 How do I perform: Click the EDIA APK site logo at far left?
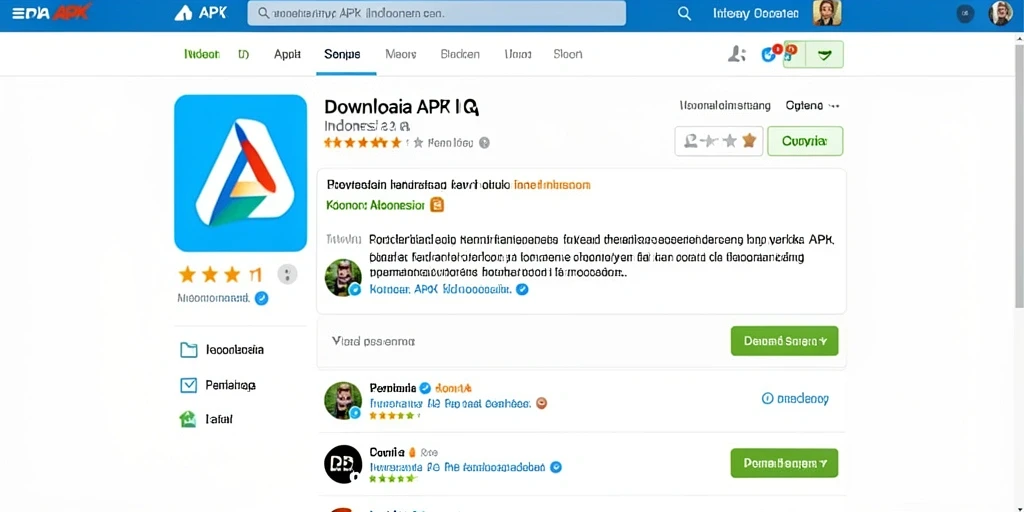coord(51,12)
